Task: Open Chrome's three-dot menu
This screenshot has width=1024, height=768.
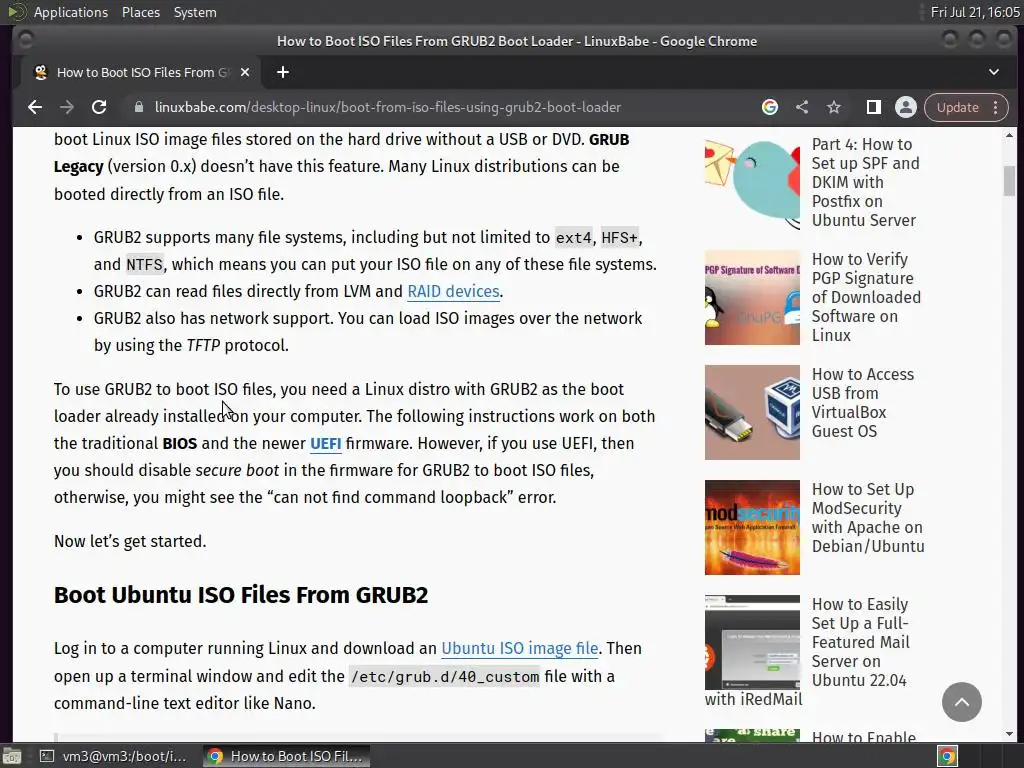Action: pyautogui.click(x=996, y=107)
